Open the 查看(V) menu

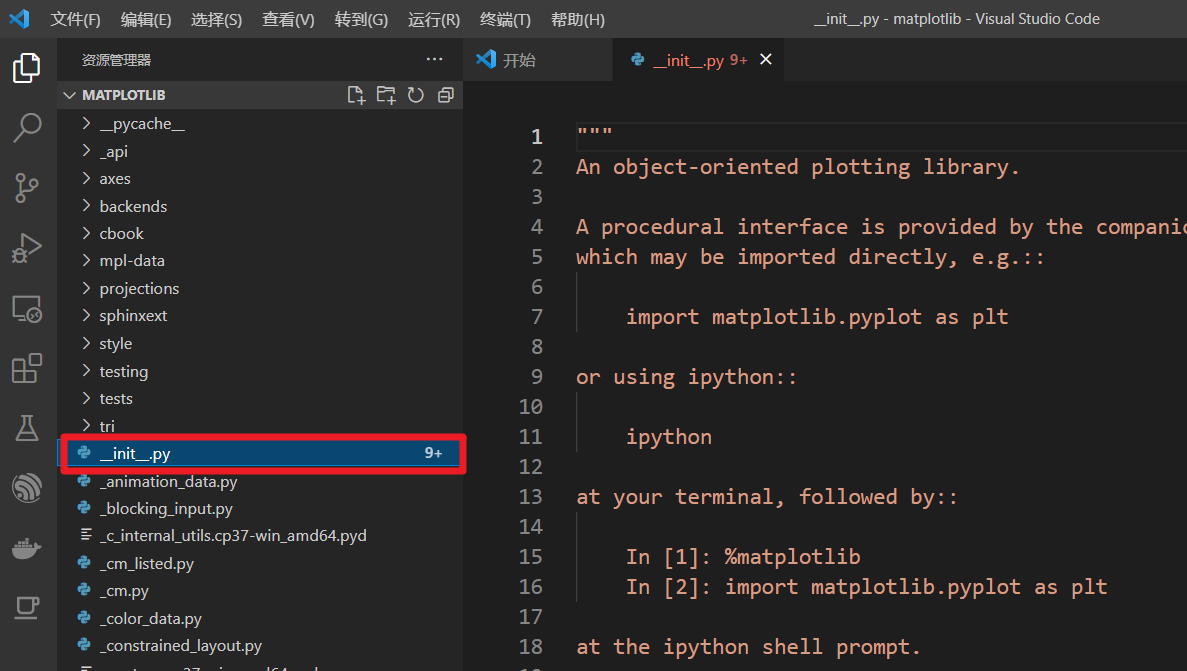[x=288, y=20]
